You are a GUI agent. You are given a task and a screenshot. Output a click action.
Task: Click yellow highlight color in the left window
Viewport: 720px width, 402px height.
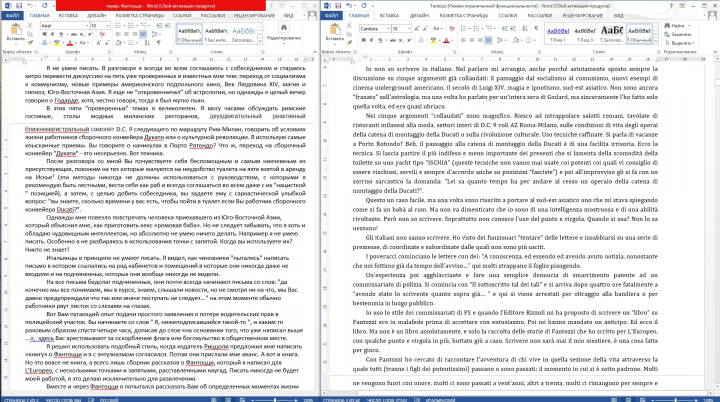point(56,43)
